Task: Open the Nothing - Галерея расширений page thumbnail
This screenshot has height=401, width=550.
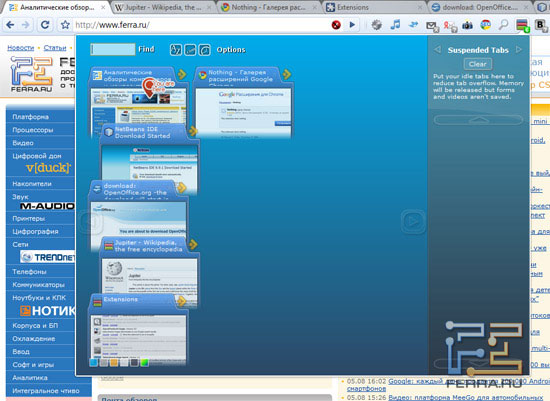Action: pos(243,112)
